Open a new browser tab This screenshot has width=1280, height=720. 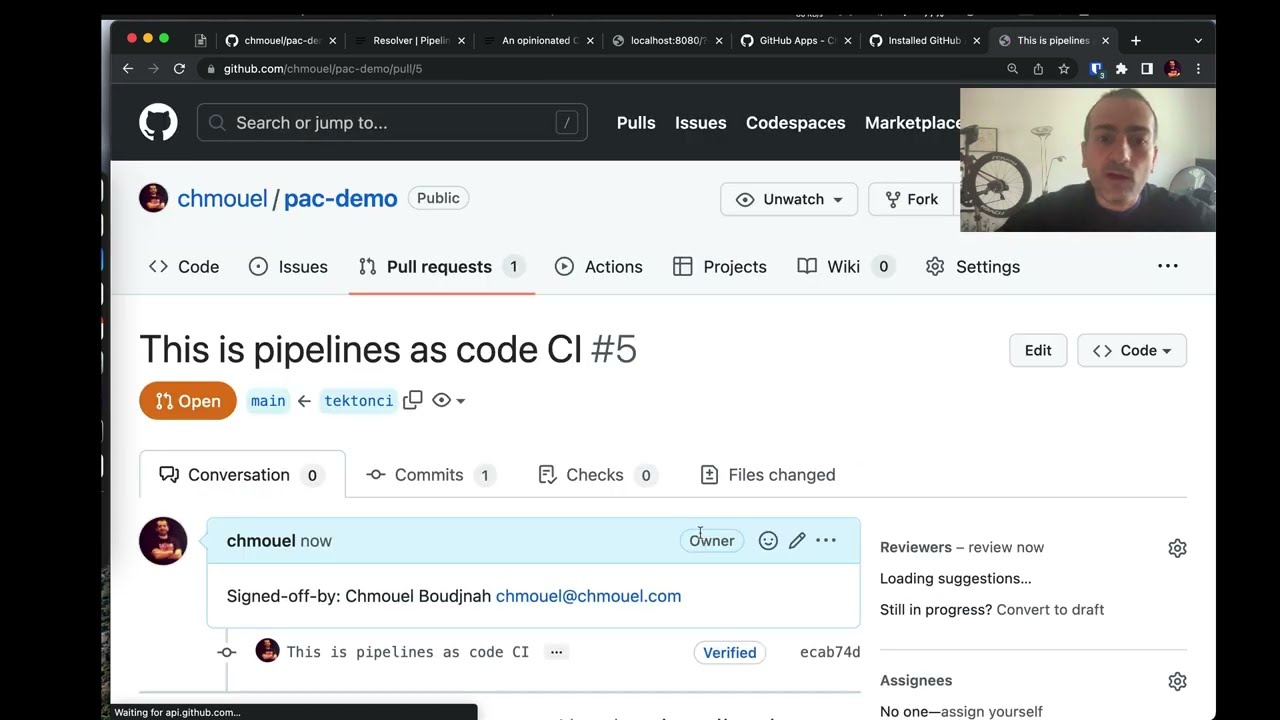click(1135, 41)
